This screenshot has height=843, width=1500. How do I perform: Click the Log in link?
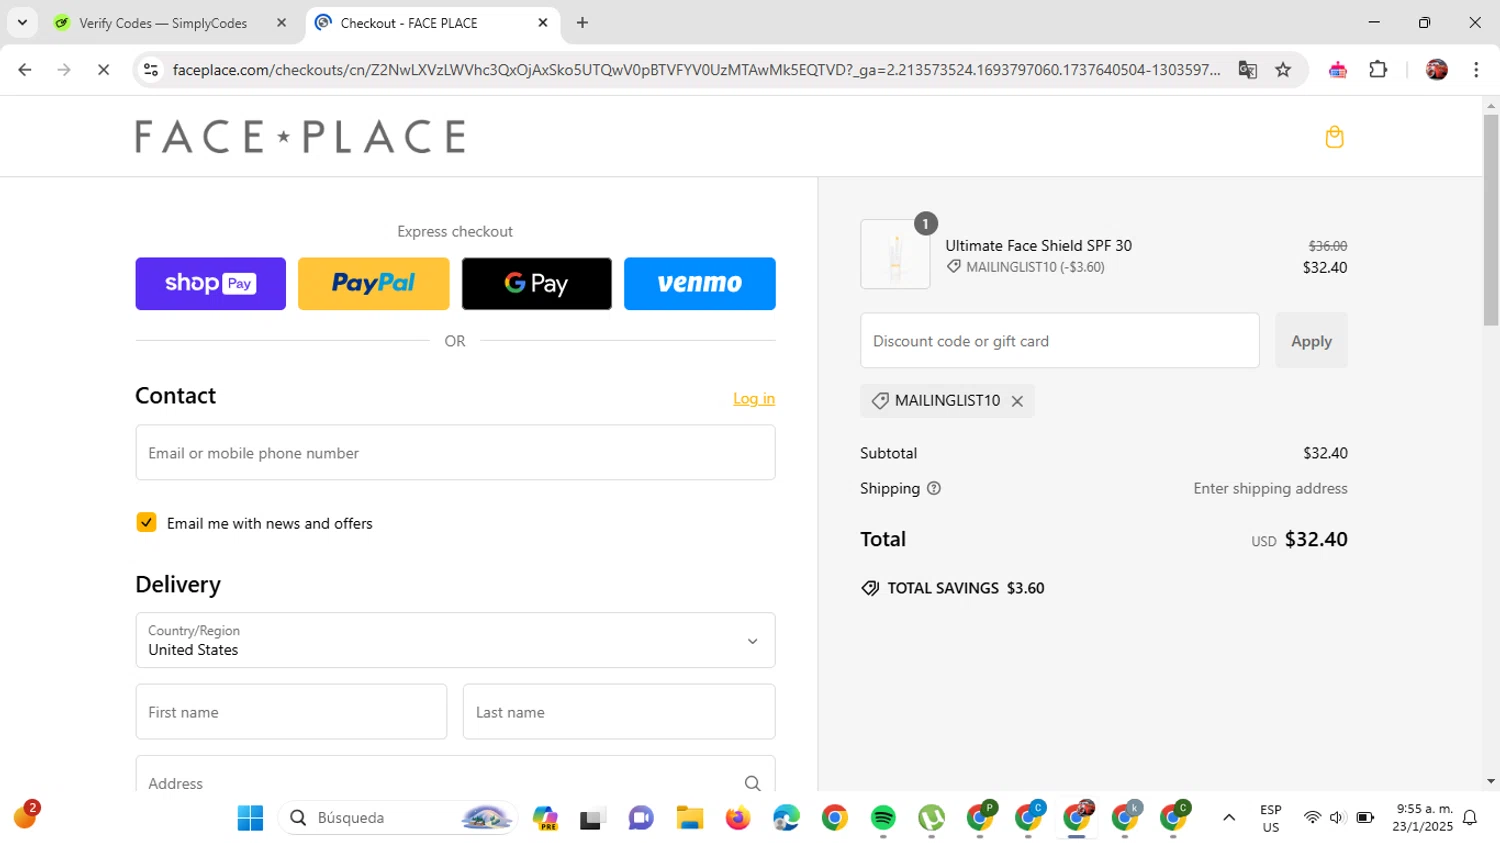(x=754, y=398)
